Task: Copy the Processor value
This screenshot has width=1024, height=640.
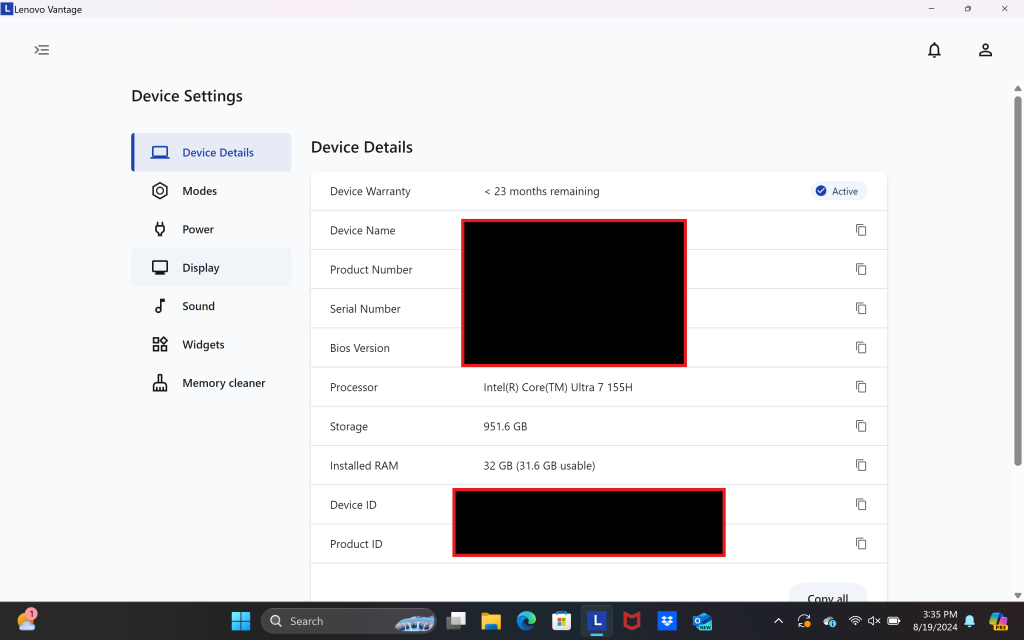Action: pos(861,387)
